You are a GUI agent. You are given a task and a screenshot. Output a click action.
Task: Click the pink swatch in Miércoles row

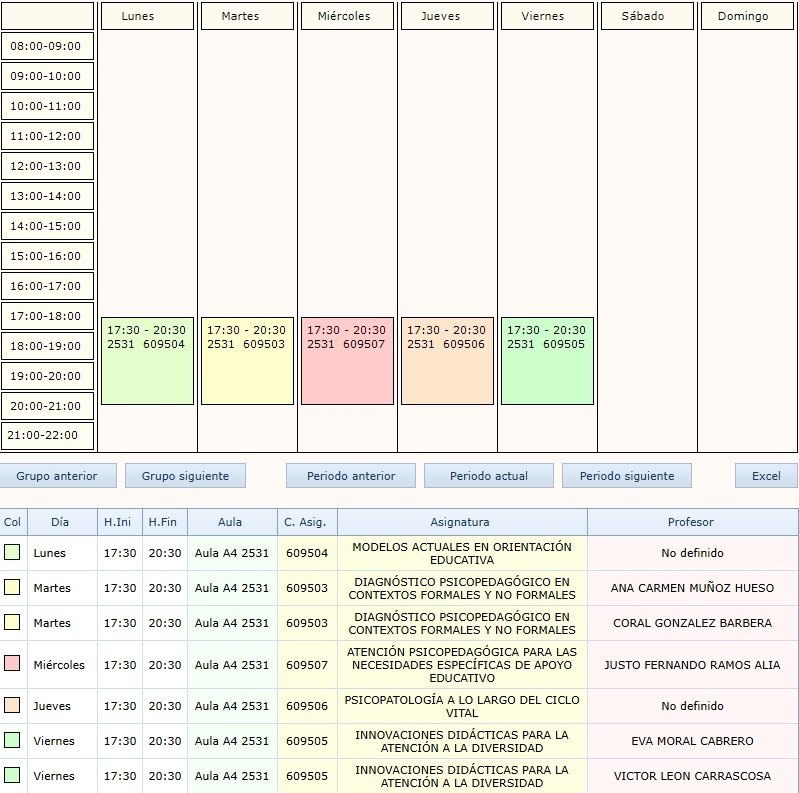tap(12, 663)
